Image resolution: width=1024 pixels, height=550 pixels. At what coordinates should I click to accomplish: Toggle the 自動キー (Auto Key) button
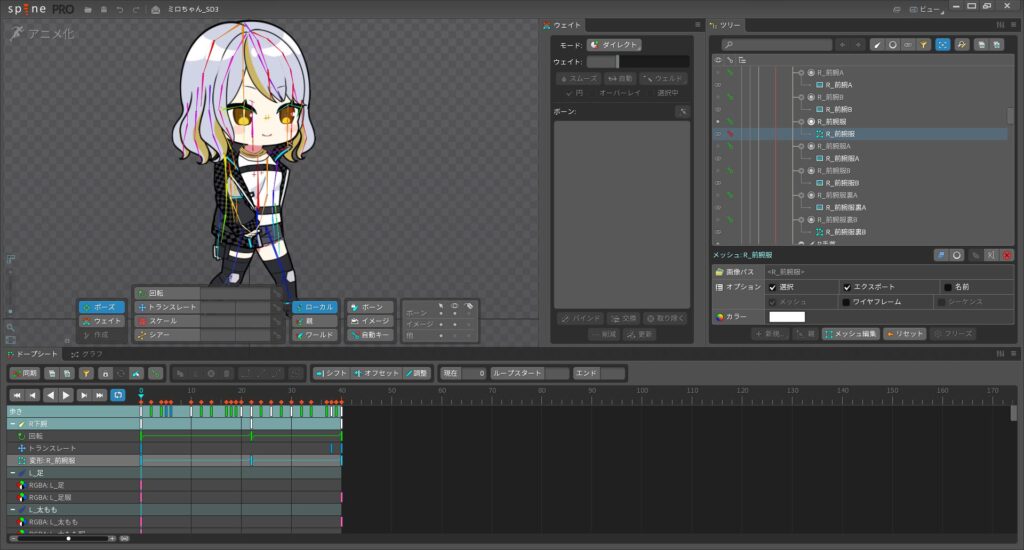click(x=370, y=334)
